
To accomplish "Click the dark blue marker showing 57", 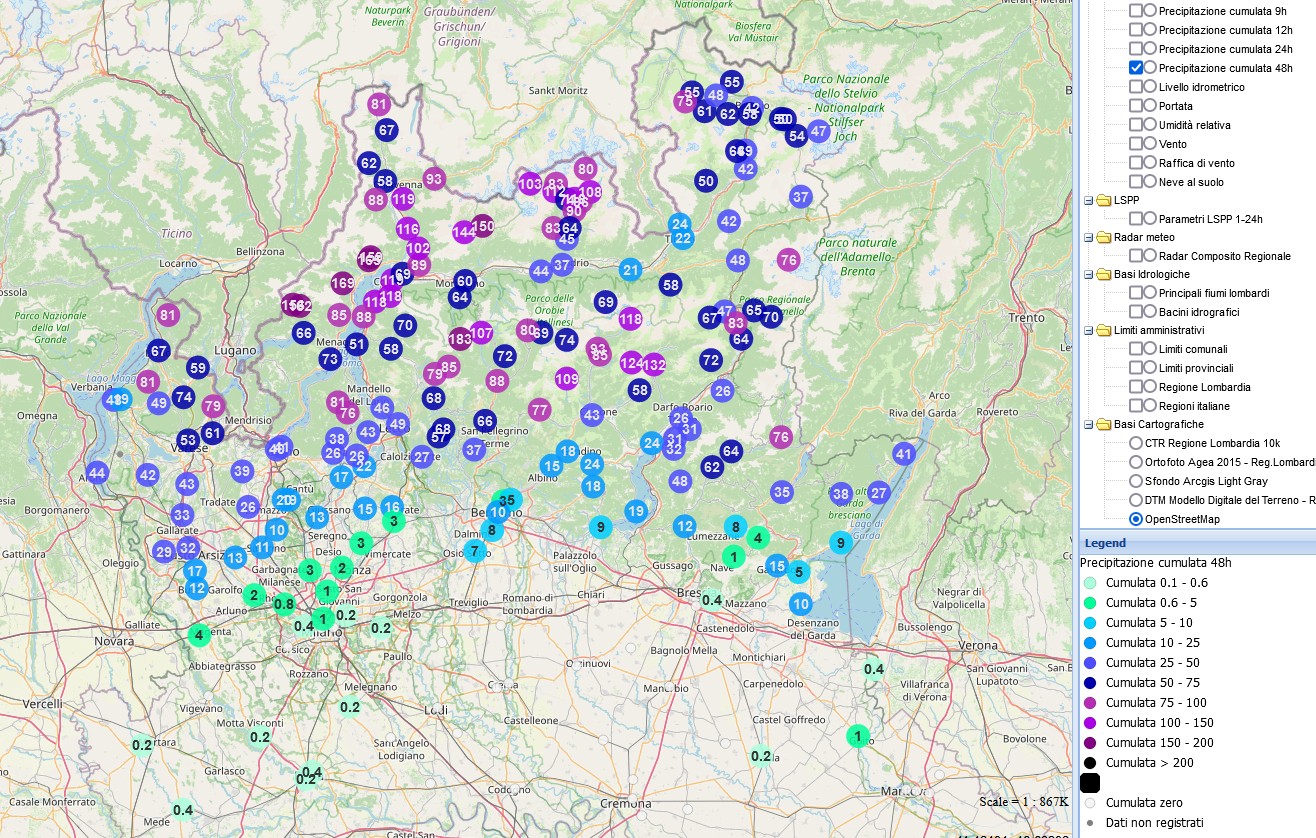I will (x=438, y=437).
